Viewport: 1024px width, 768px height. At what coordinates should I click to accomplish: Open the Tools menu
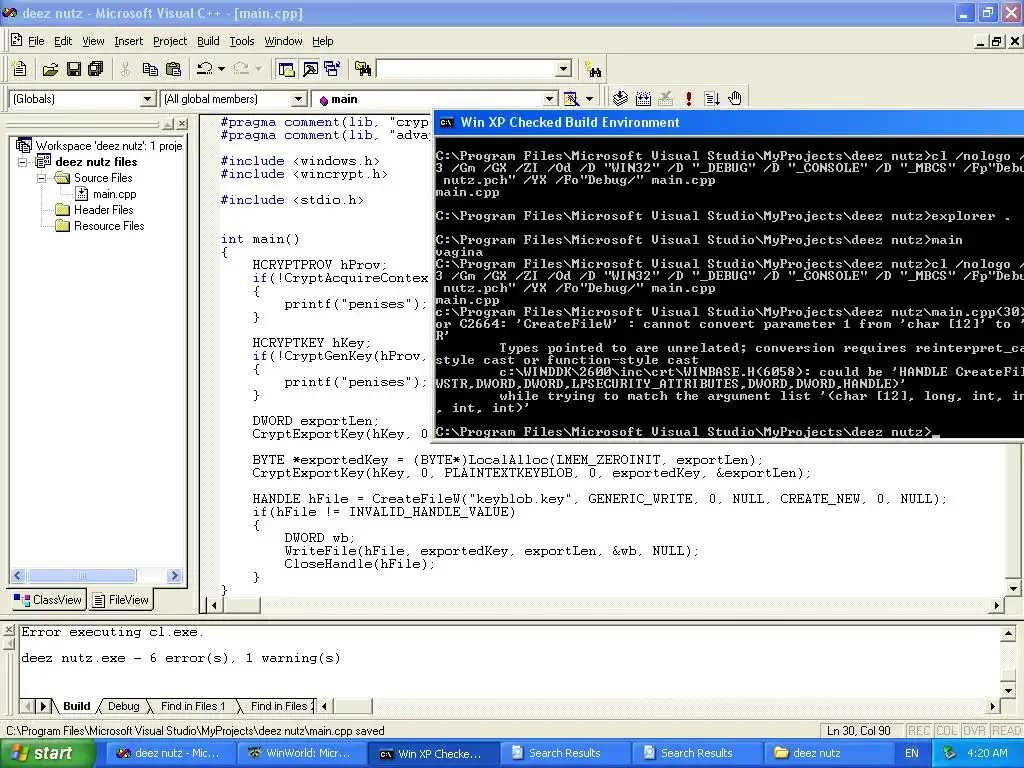[242, 41]
